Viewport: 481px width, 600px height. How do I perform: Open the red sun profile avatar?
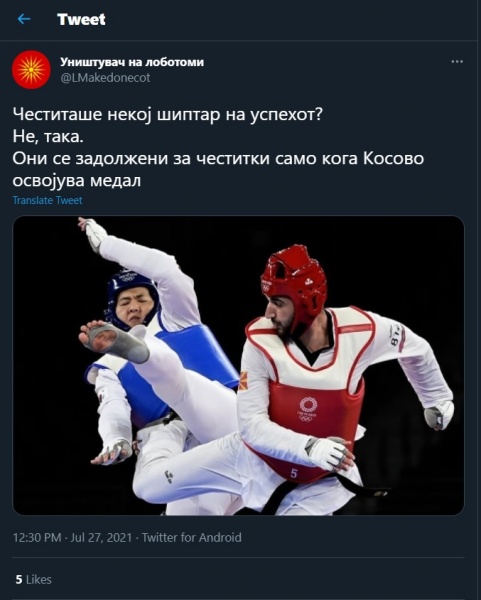click(x=31, y=70)
